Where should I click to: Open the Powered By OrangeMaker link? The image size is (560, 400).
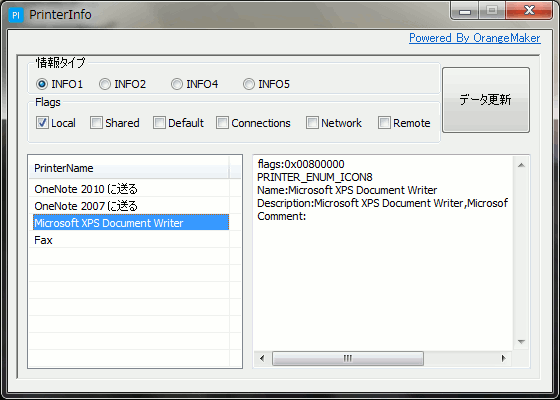click(475, 38)
